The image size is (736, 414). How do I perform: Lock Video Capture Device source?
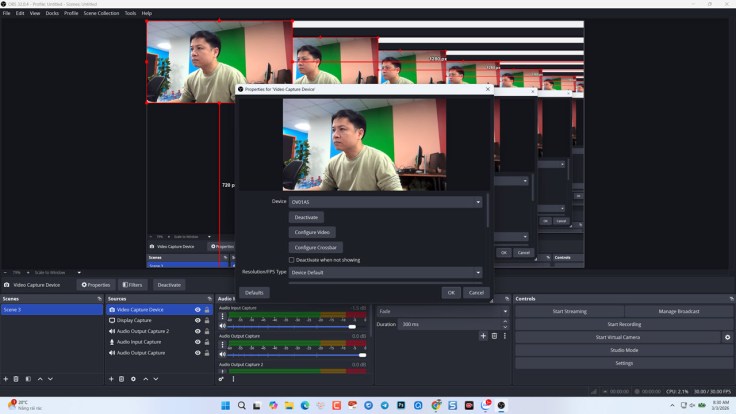207,310
